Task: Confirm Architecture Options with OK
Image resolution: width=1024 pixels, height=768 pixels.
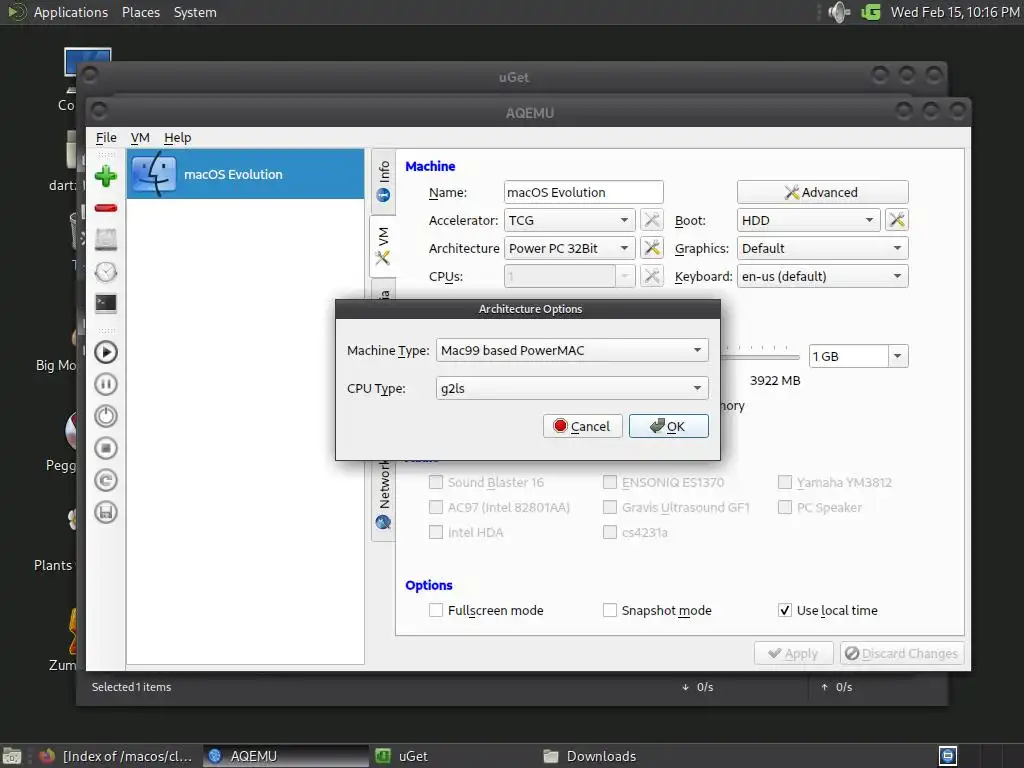Action: click(669, 426)
